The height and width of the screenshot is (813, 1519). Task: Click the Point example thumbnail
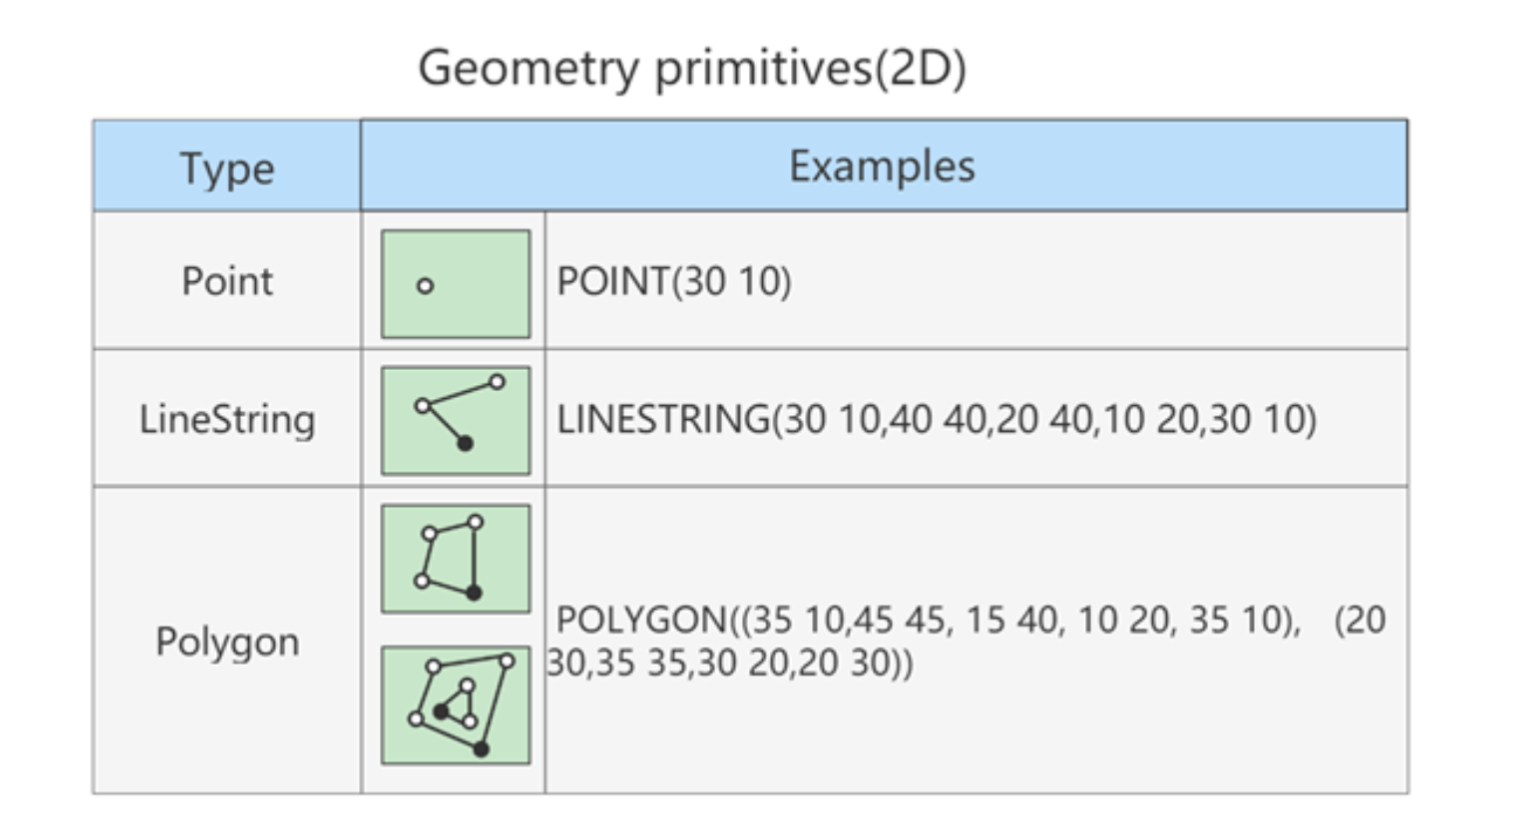coord(456,284)
